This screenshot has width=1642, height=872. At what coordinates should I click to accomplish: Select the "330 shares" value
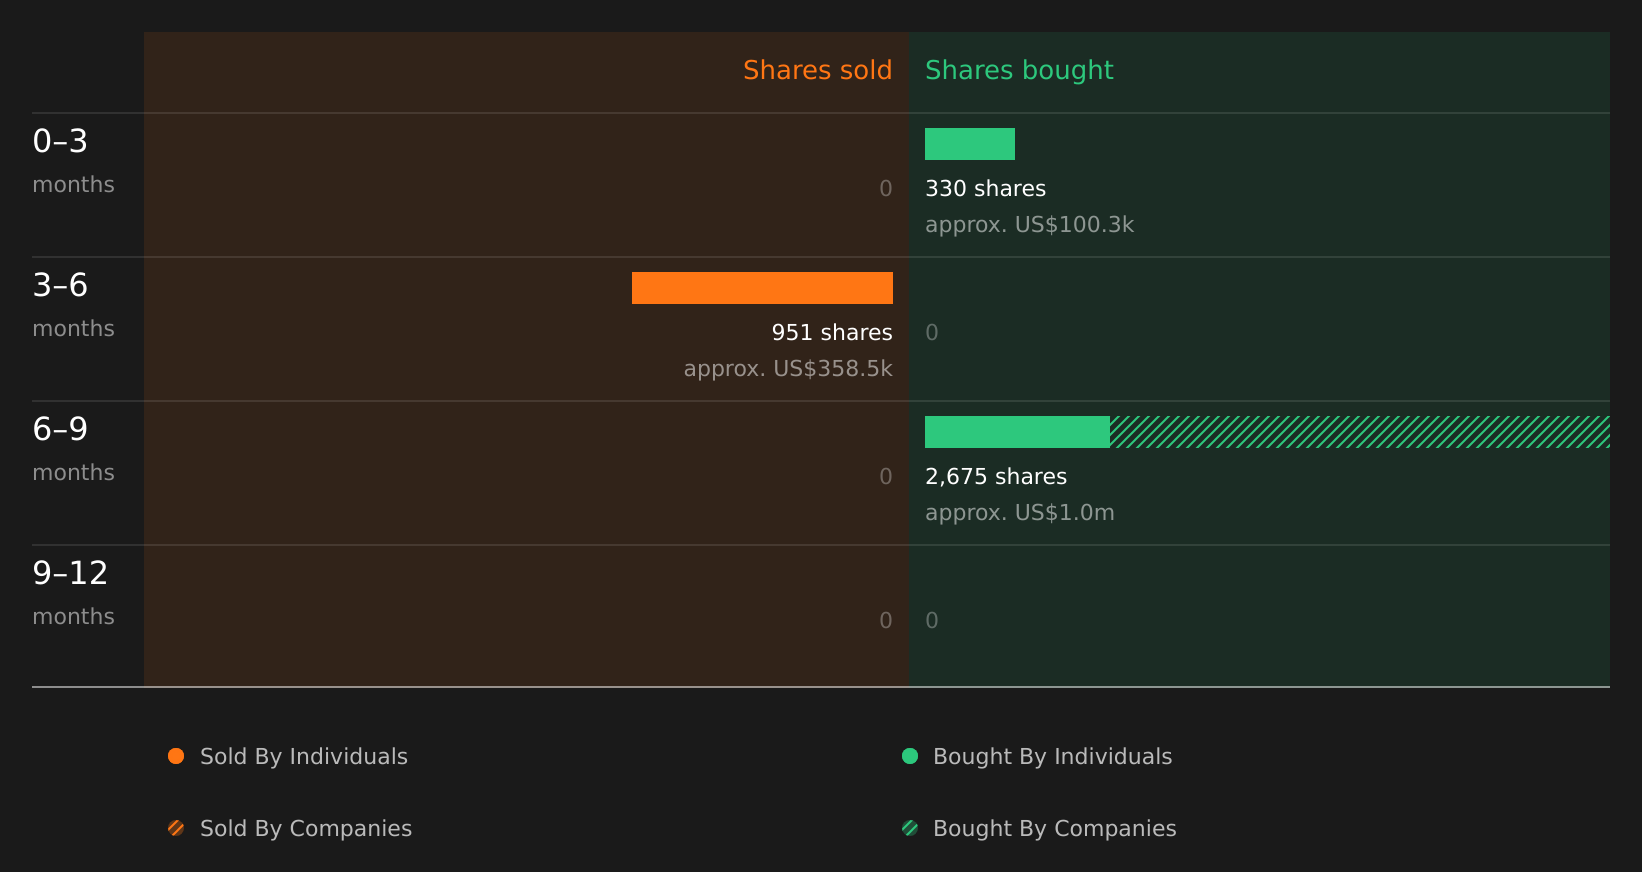tap(985, 189)
